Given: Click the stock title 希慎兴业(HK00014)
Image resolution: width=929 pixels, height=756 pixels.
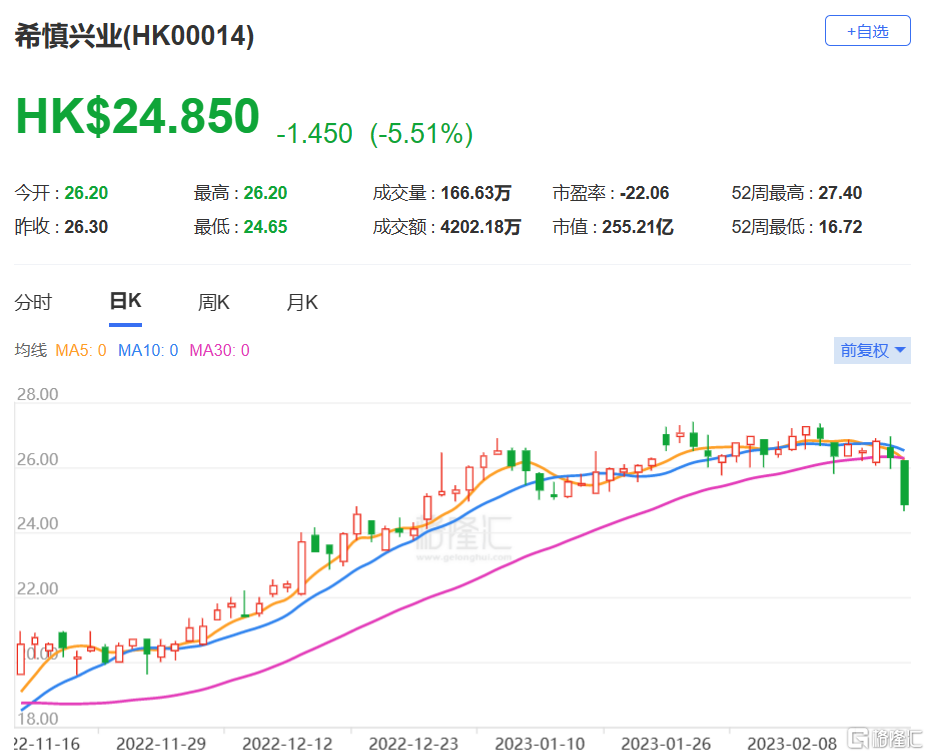Looking at the screenshot, I should click(134, 36).
